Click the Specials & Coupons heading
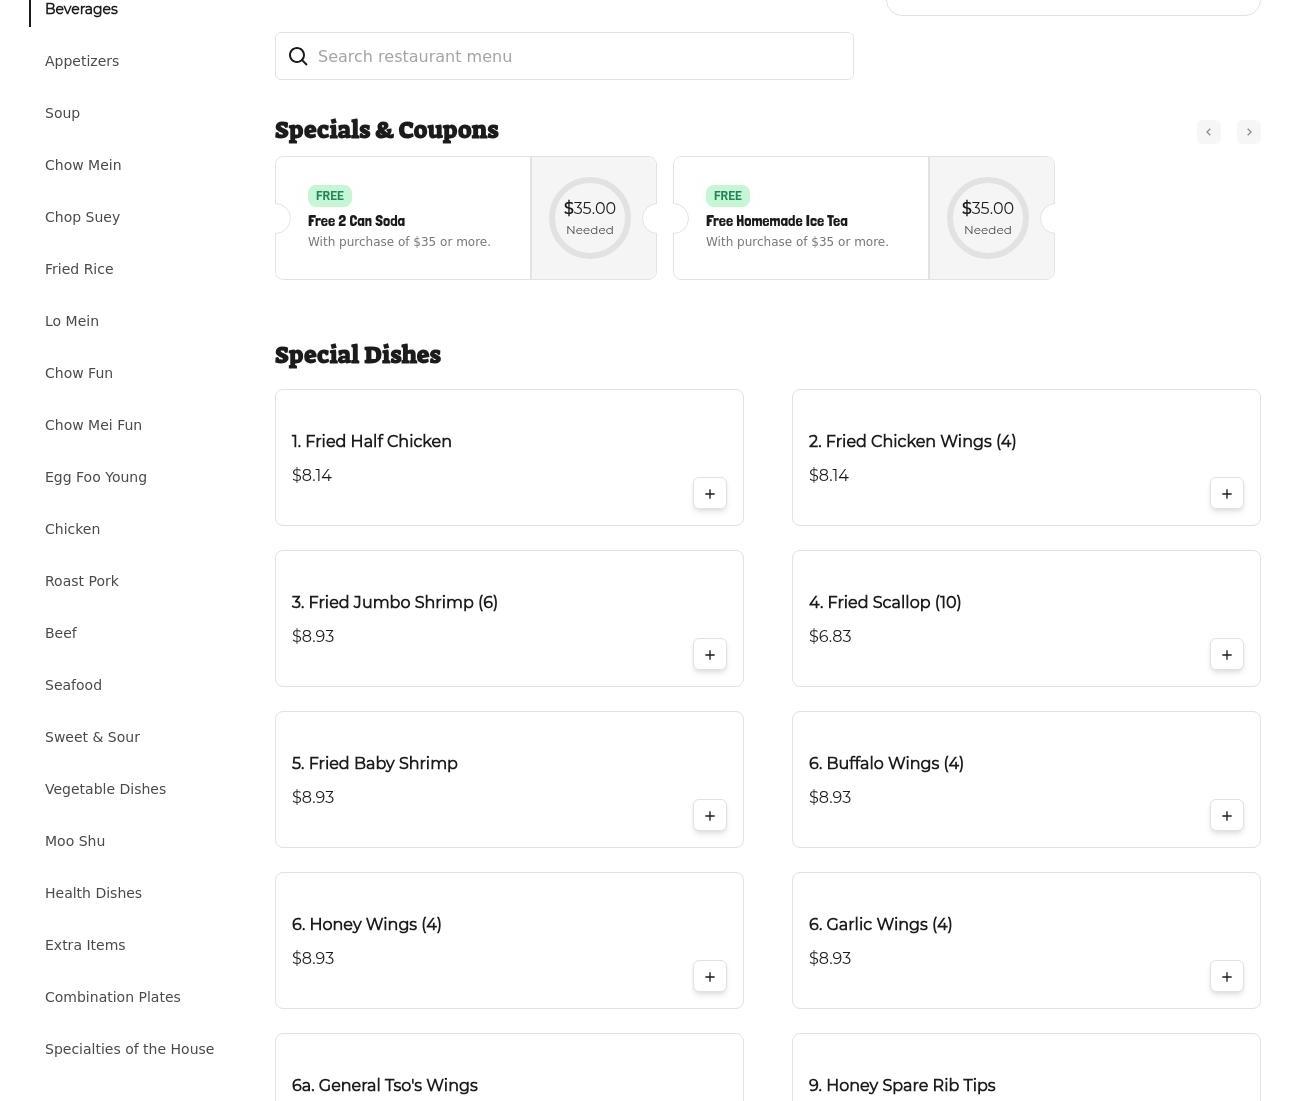 (387, 130)
